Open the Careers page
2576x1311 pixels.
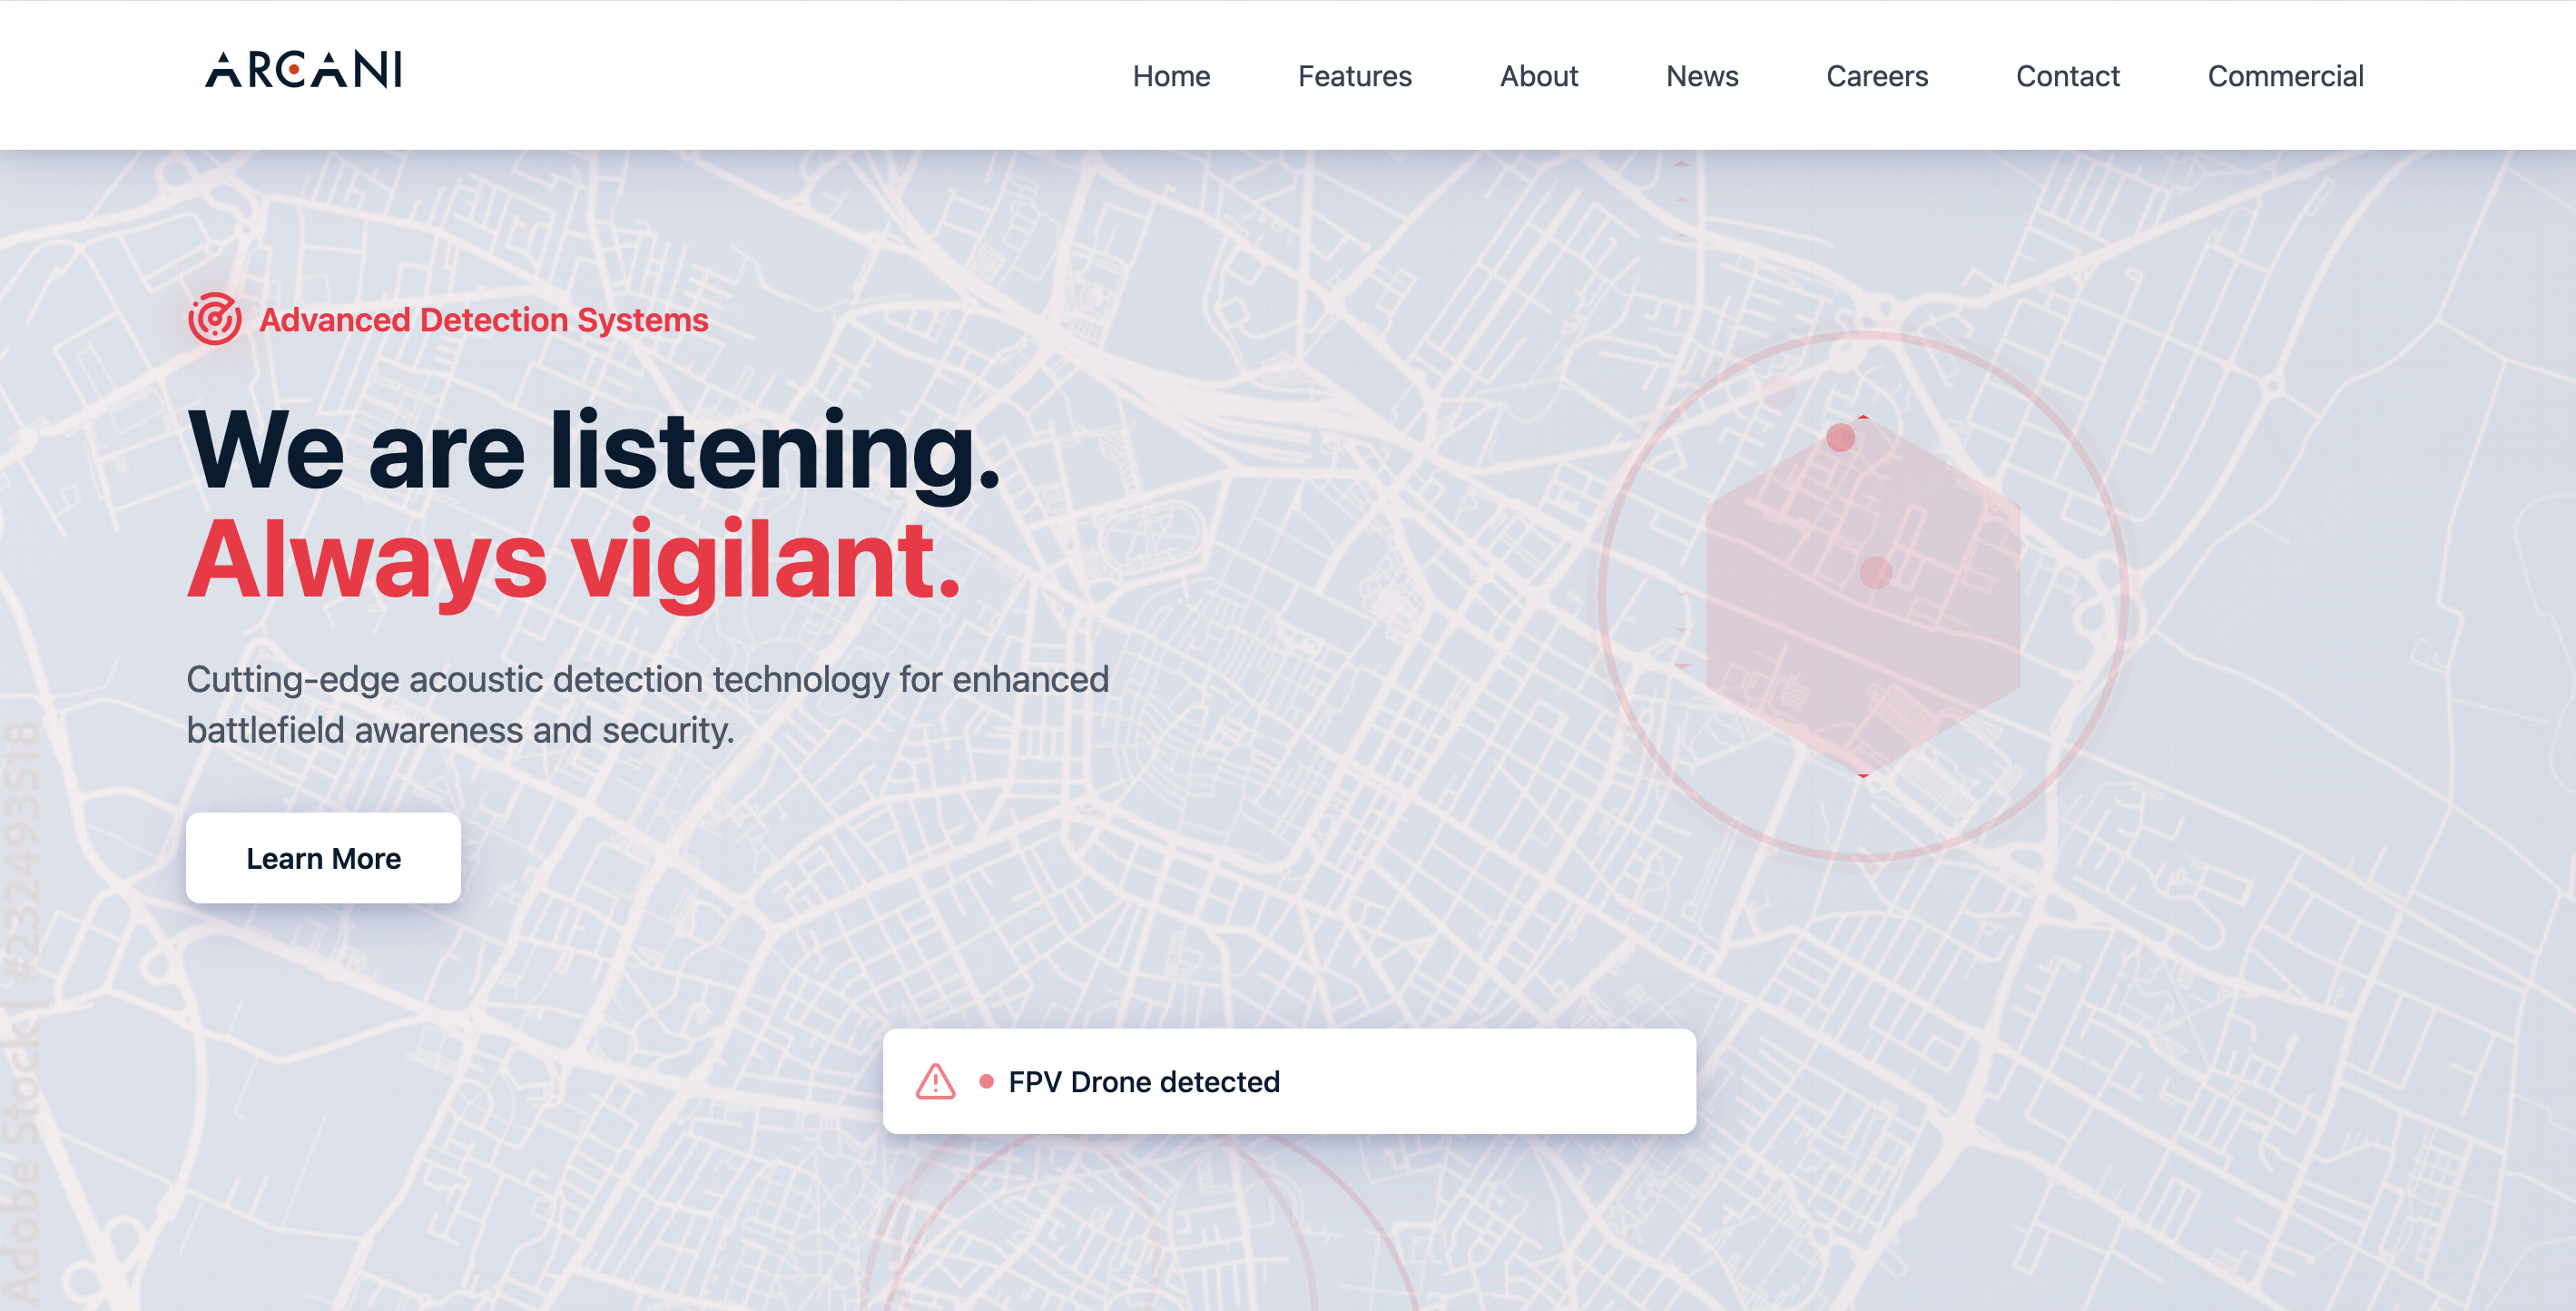click(x=1876, y=76)
